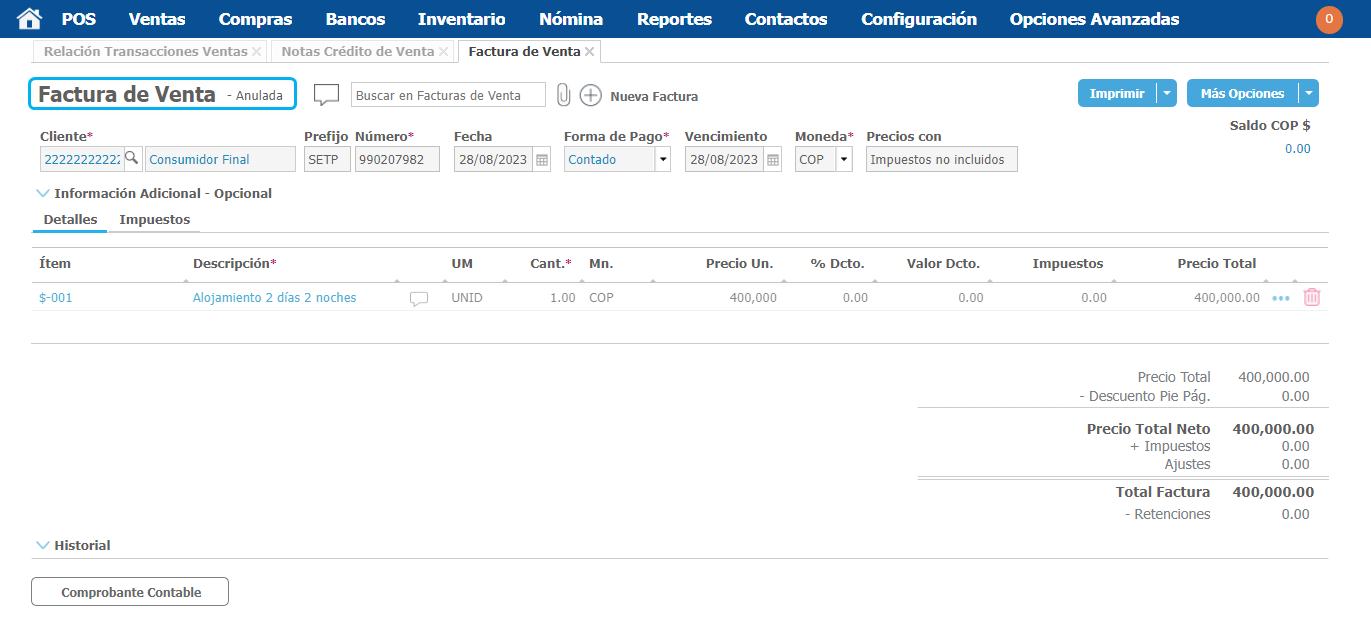Open the Forma de Pago dropdown

pos(661,160)
